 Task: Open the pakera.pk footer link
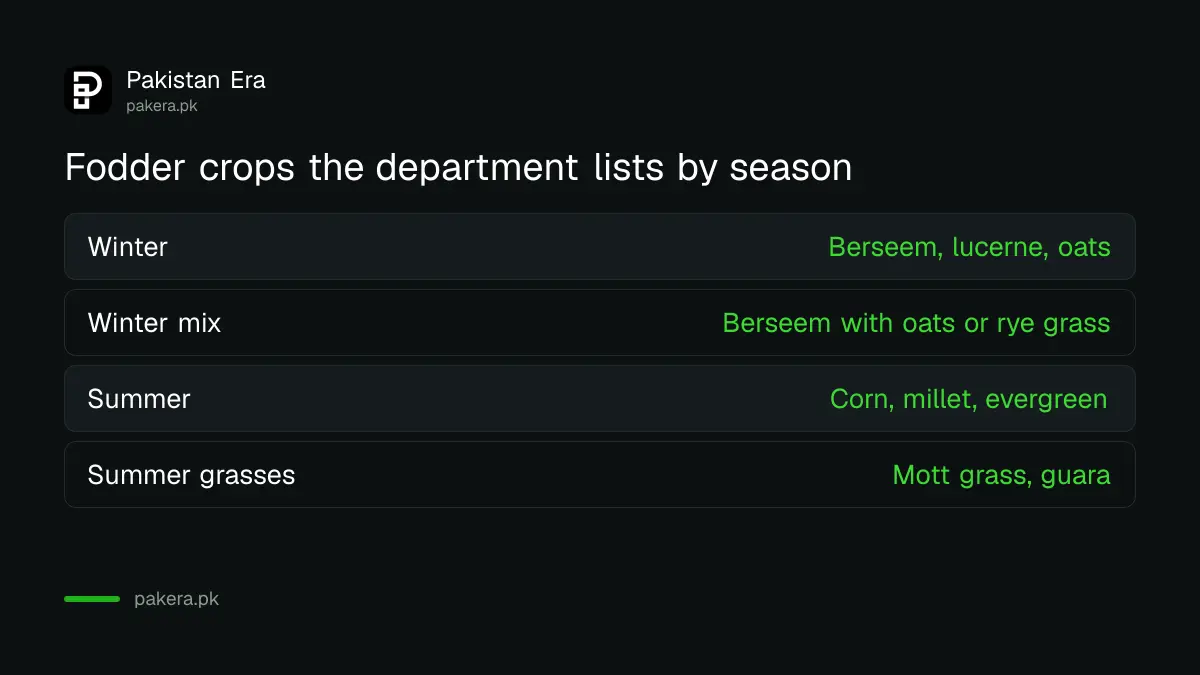click(176, 600)
